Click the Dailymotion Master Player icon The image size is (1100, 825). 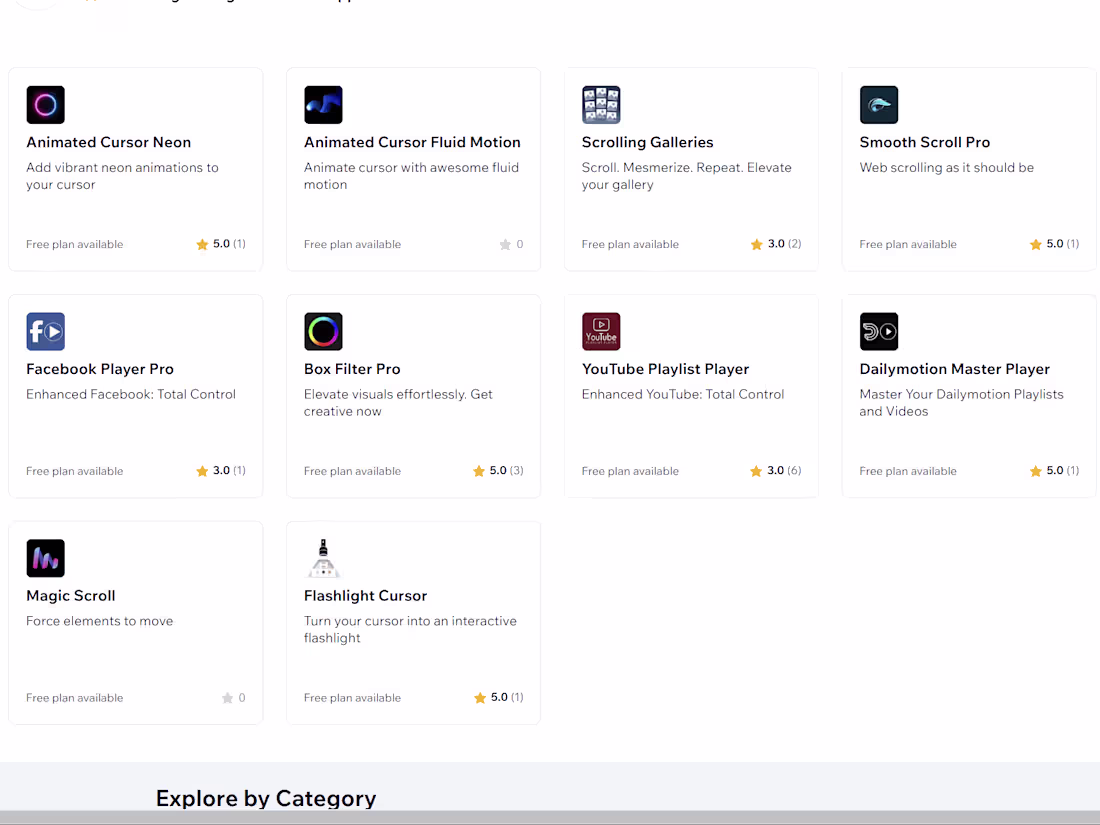pos(879,331)
